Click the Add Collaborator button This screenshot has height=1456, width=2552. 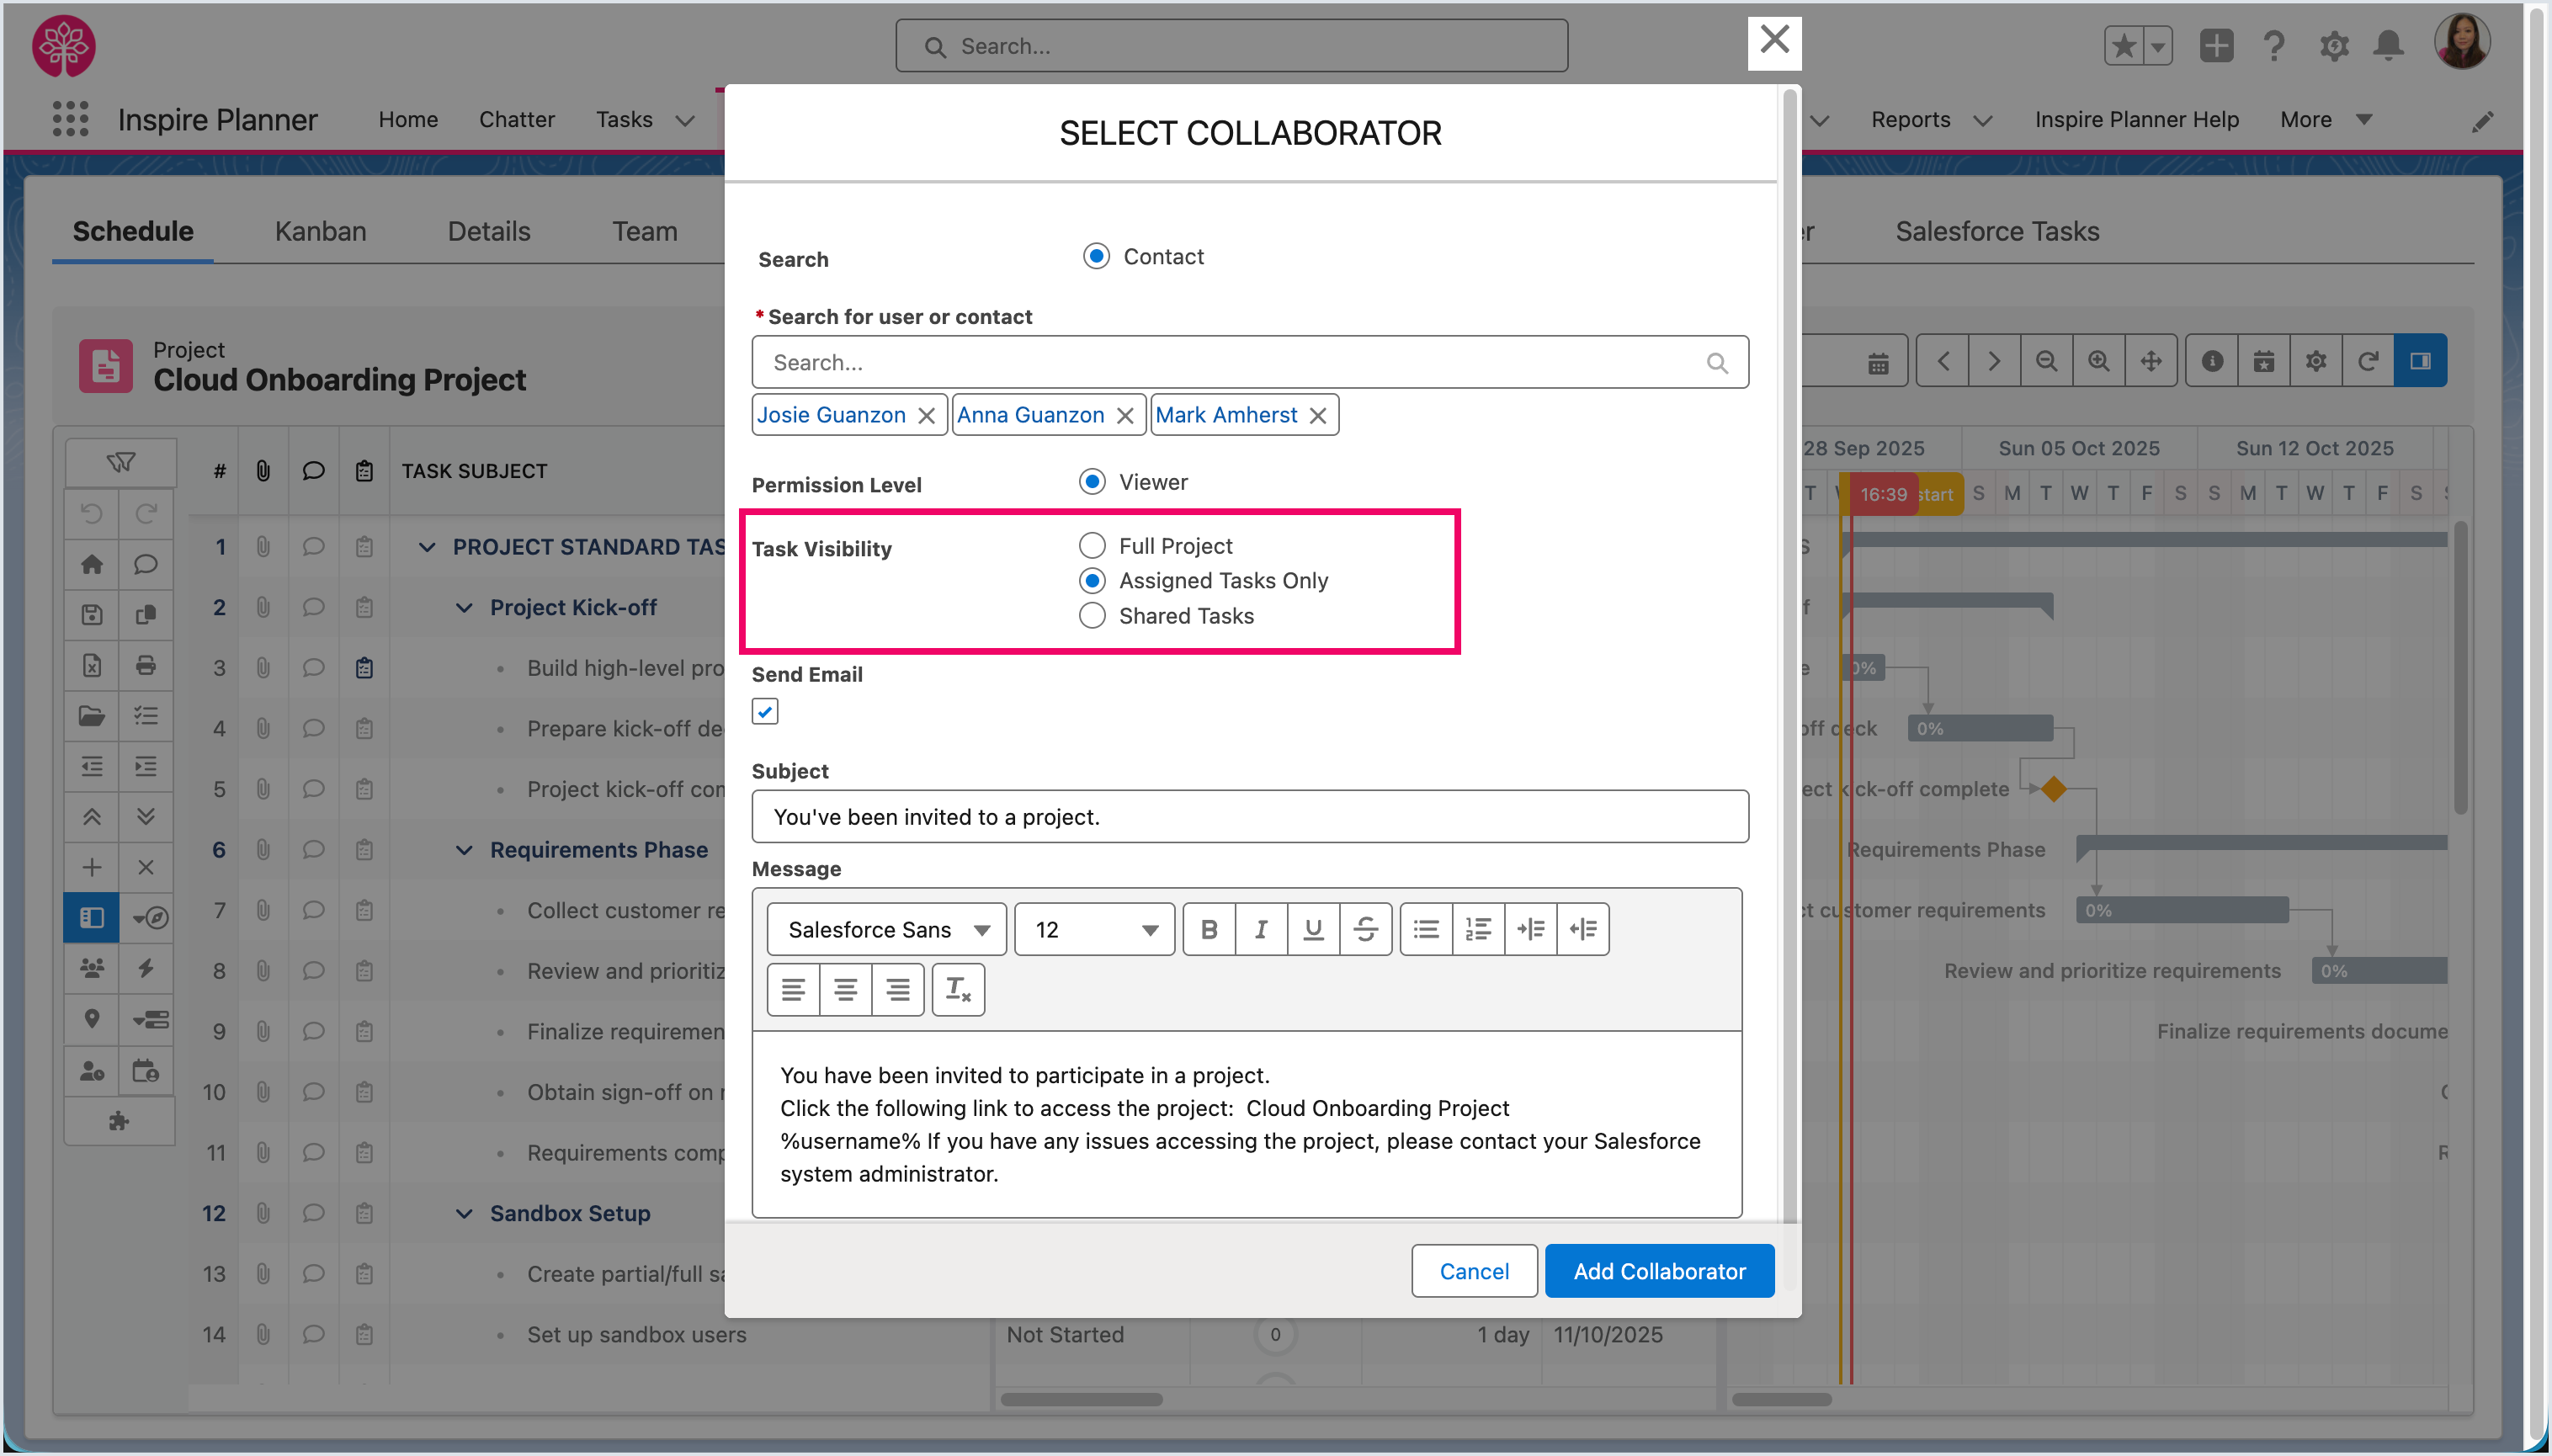[x=1658, y=1270]
